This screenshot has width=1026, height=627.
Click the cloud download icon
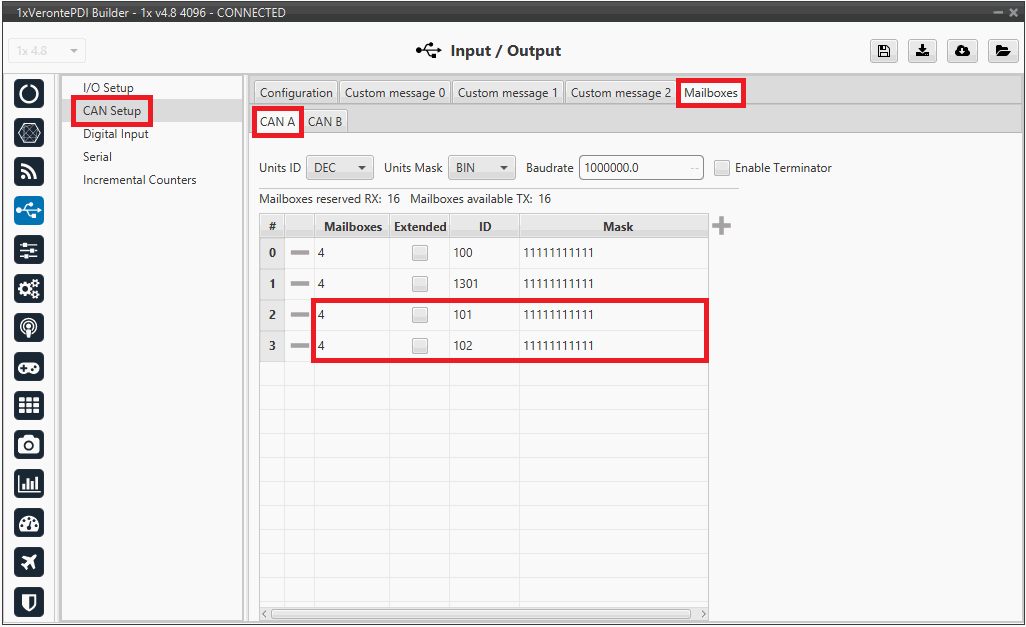[963, 51]
